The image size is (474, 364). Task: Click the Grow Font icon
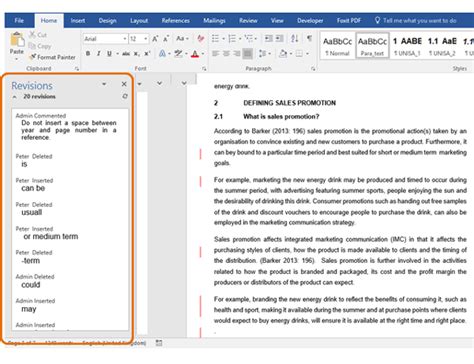click(155, 39)
